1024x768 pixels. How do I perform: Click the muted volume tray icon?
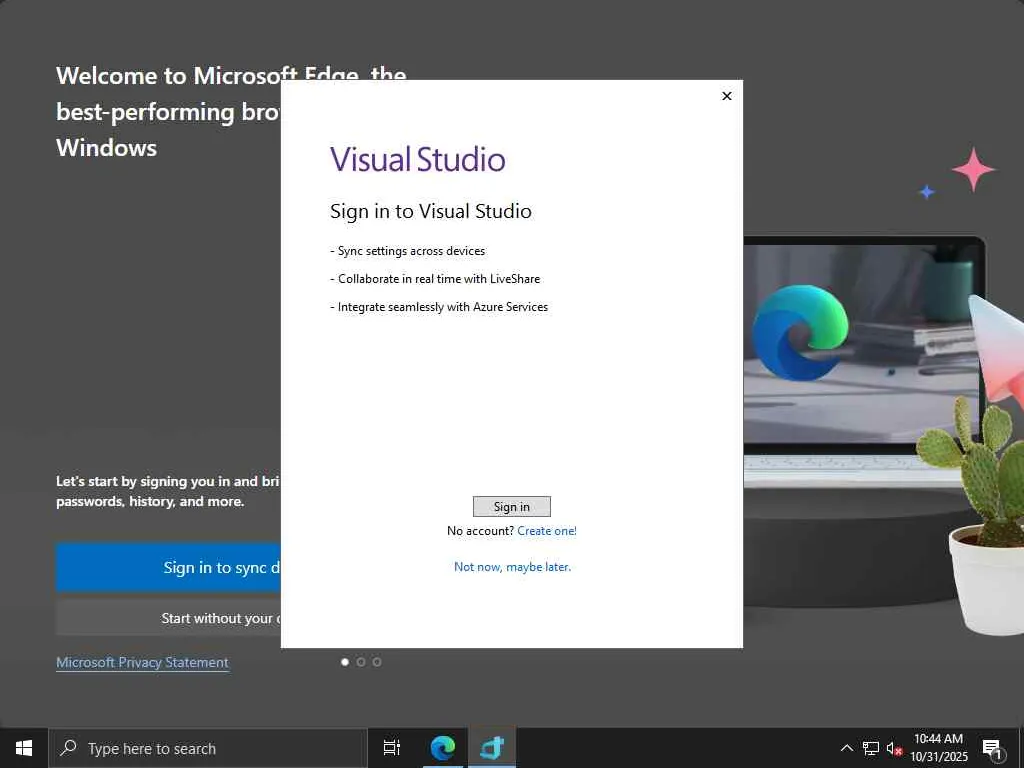894,748
